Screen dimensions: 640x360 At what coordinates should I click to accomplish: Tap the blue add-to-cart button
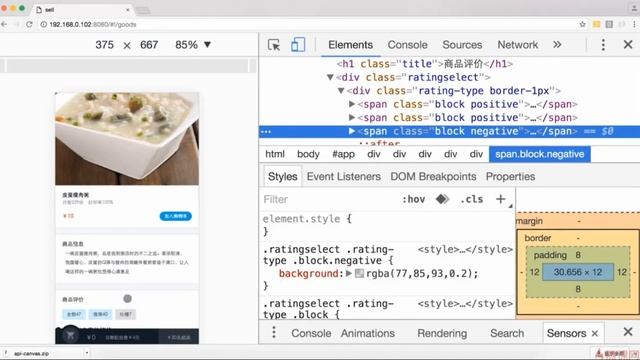(x=176, y=216)
